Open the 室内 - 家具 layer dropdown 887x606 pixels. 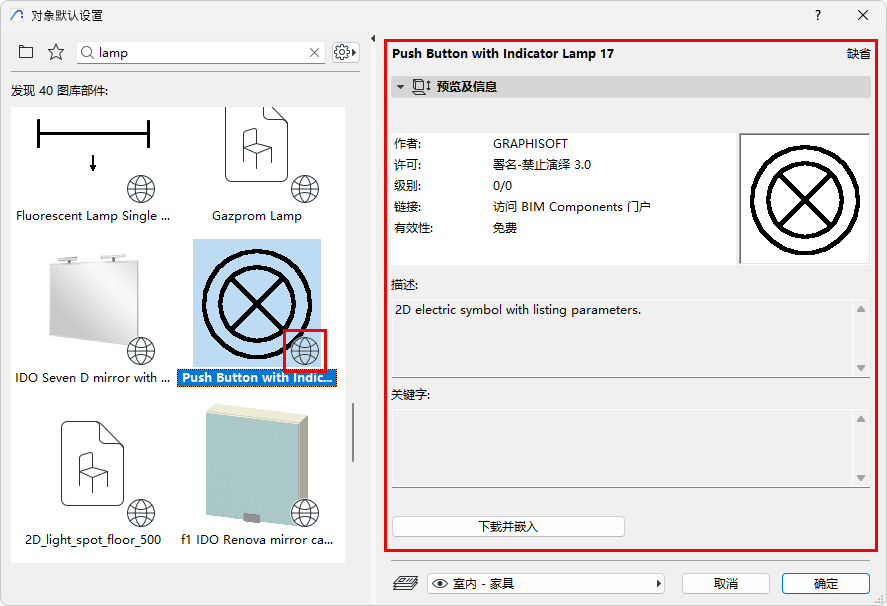point(546,583)
